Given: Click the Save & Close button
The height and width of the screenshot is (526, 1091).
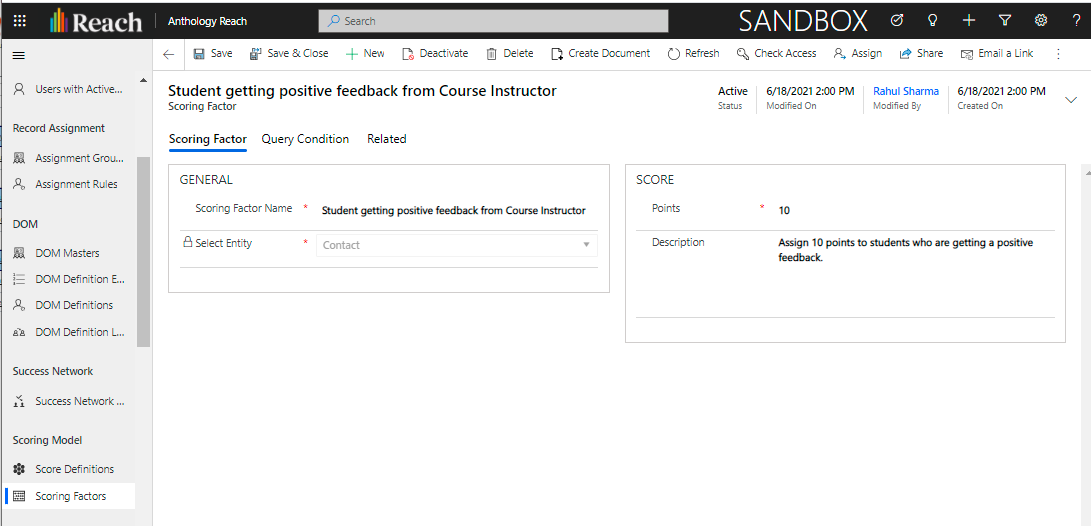Looking at the screenshot, I should [288, 54].
